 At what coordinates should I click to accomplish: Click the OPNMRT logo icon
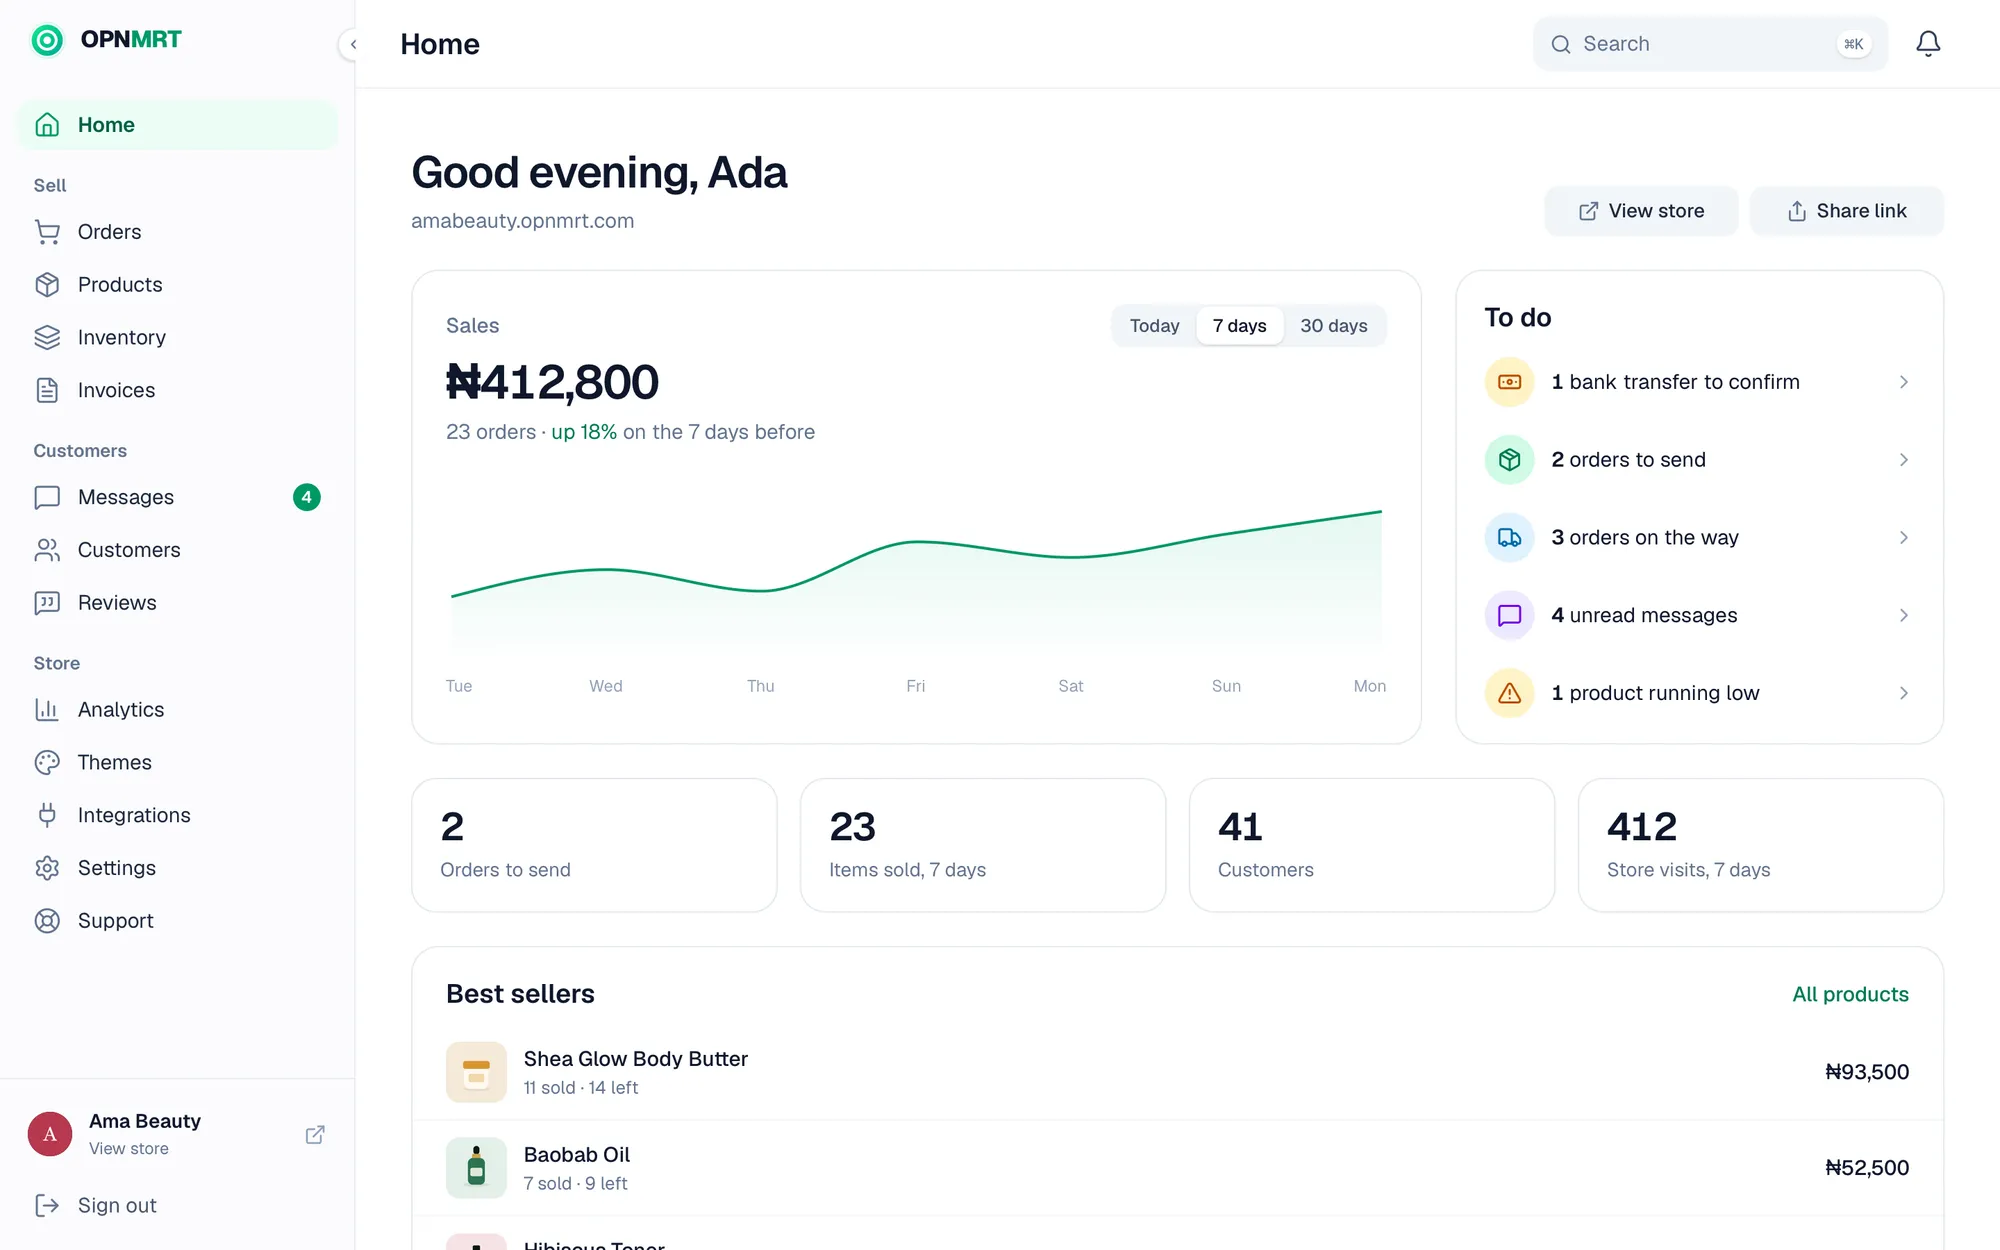coord(47,40)
